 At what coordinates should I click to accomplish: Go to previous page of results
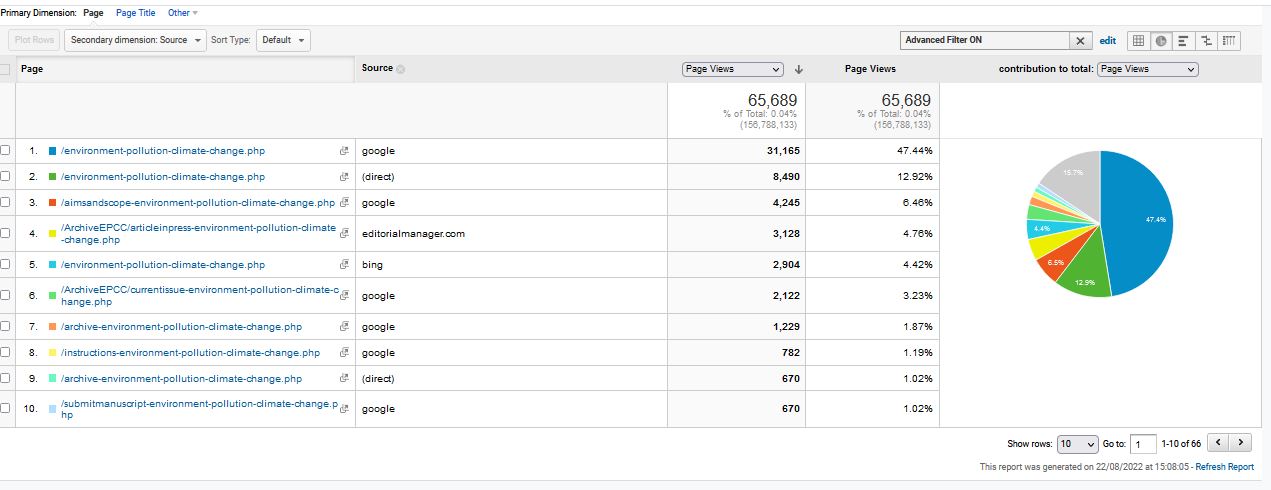point(1218,443)
